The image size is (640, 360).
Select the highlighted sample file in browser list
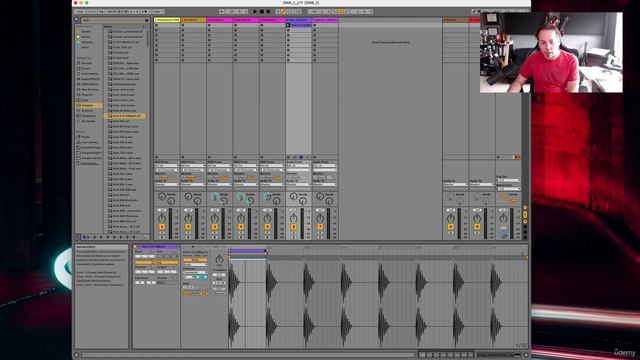126,116
